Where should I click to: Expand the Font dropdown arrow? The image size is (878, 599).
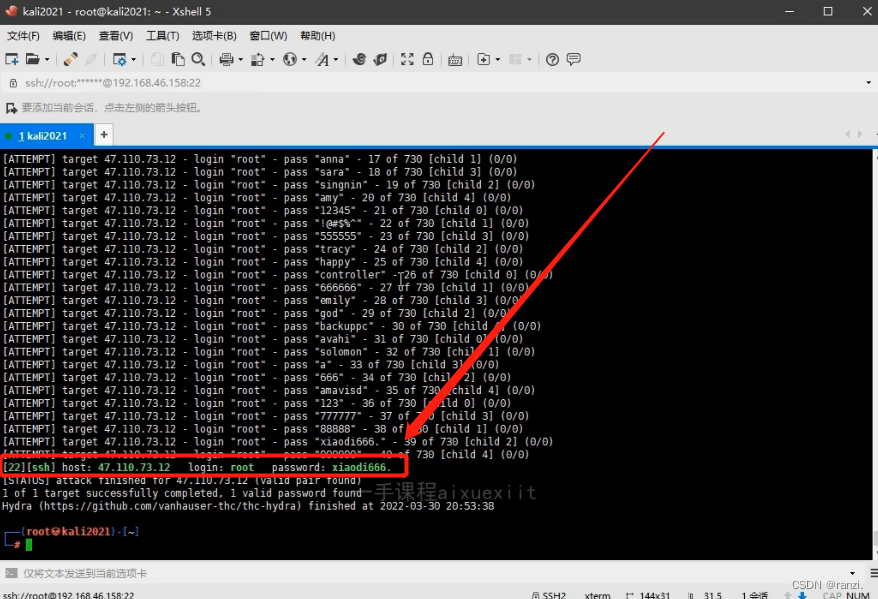pyautogui.click(x=336, y=59)
